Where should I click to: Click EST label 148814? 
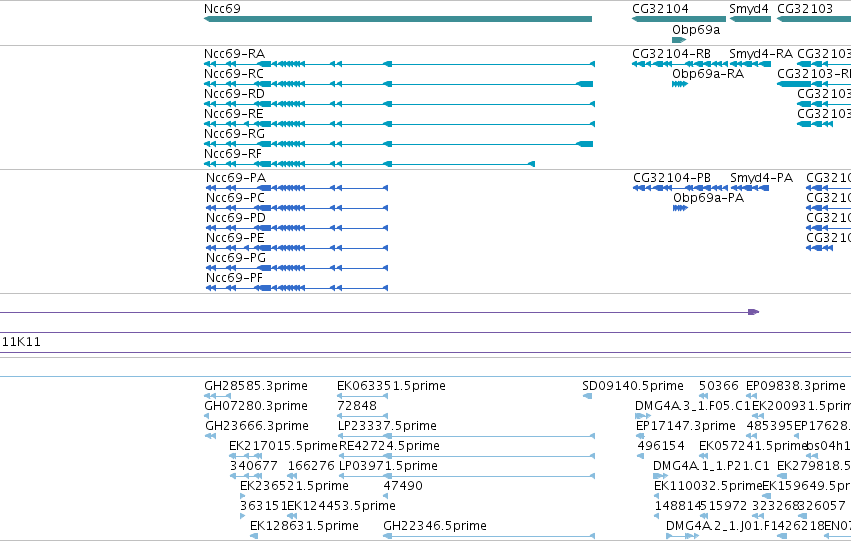(678, 506)
